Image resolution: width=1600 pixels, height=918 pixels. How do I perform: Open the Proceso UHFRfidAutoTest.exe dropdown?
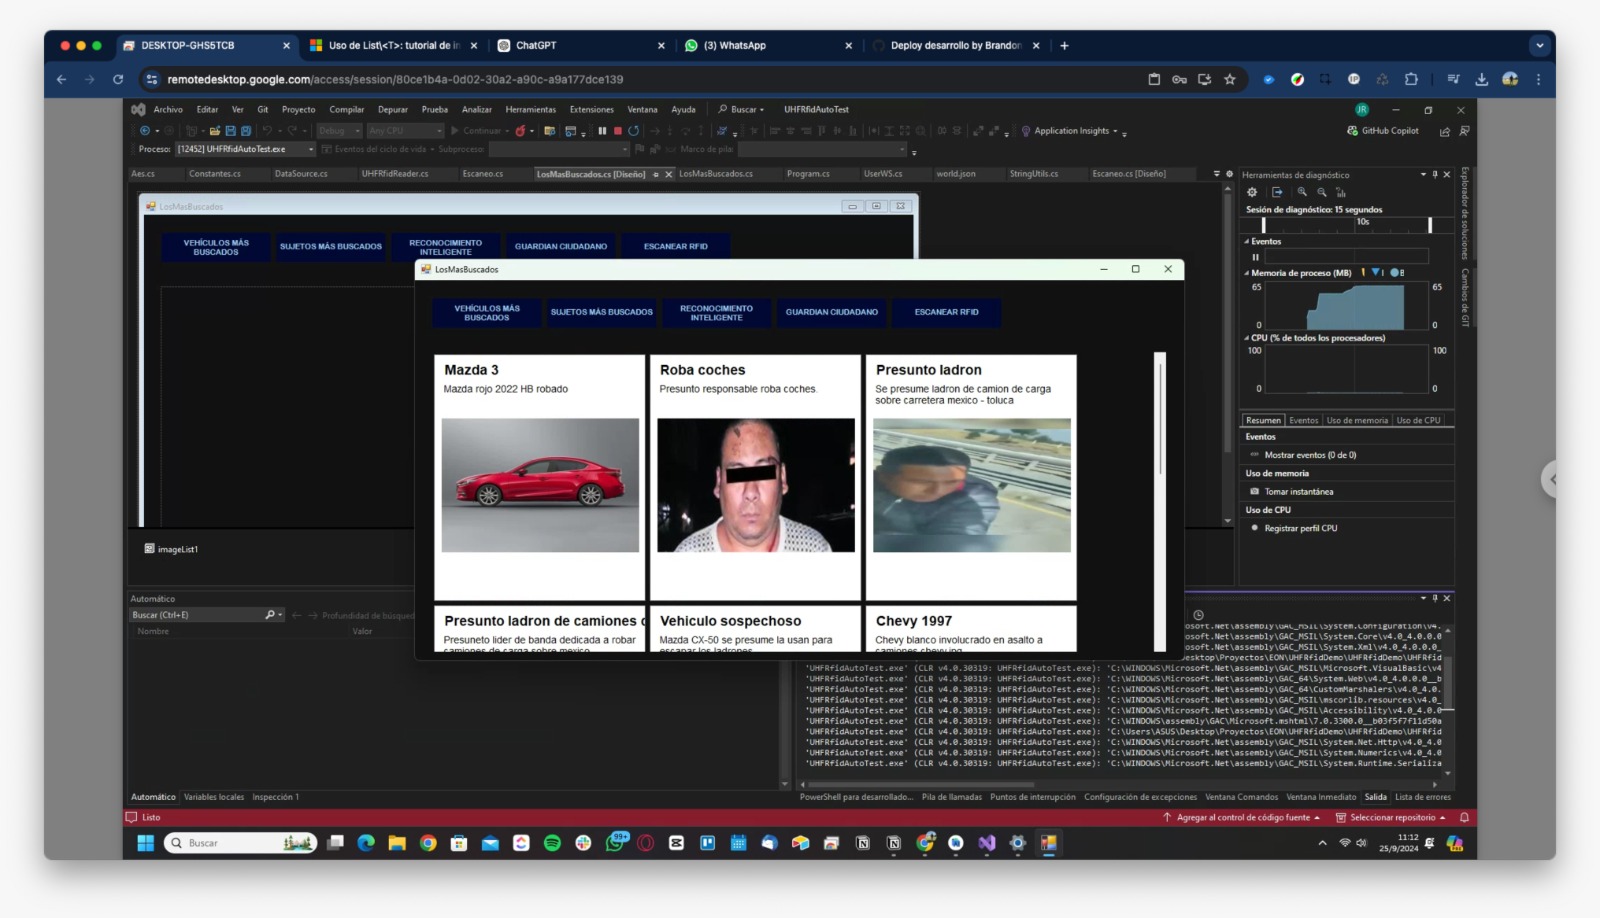pos(245,149)
